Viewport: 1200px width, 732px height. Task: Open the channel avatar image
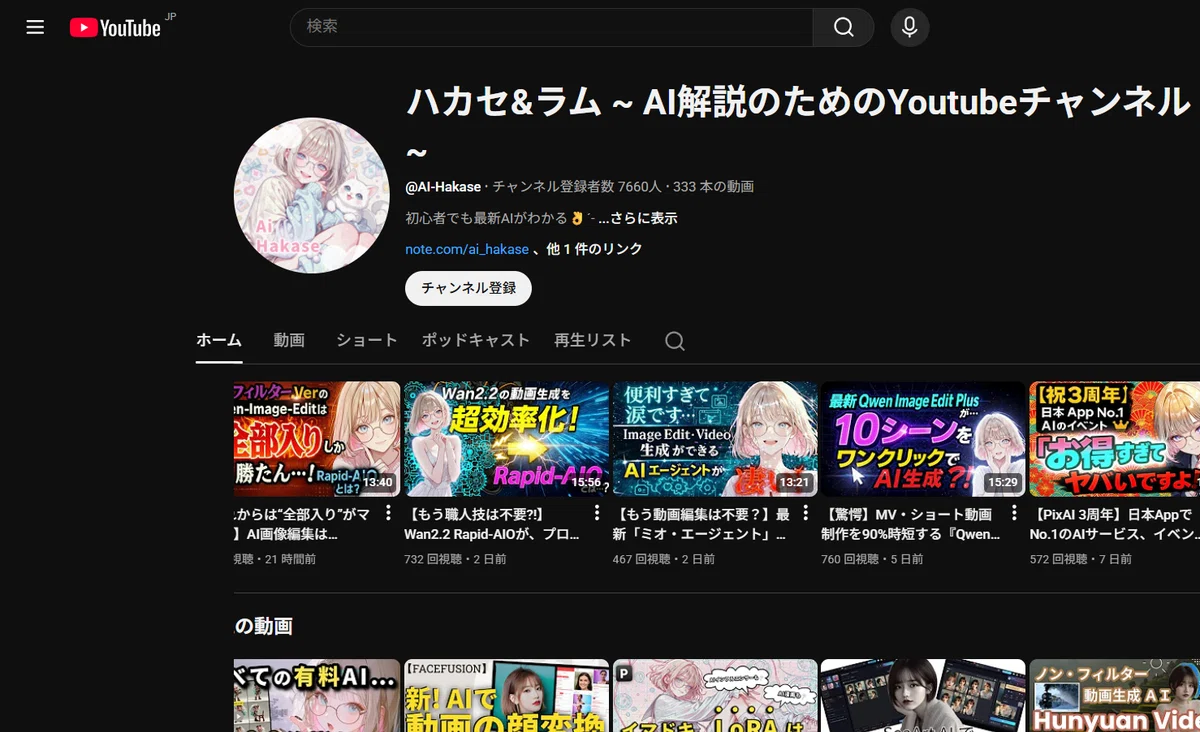pyautogui.click(x=312, y=194)
